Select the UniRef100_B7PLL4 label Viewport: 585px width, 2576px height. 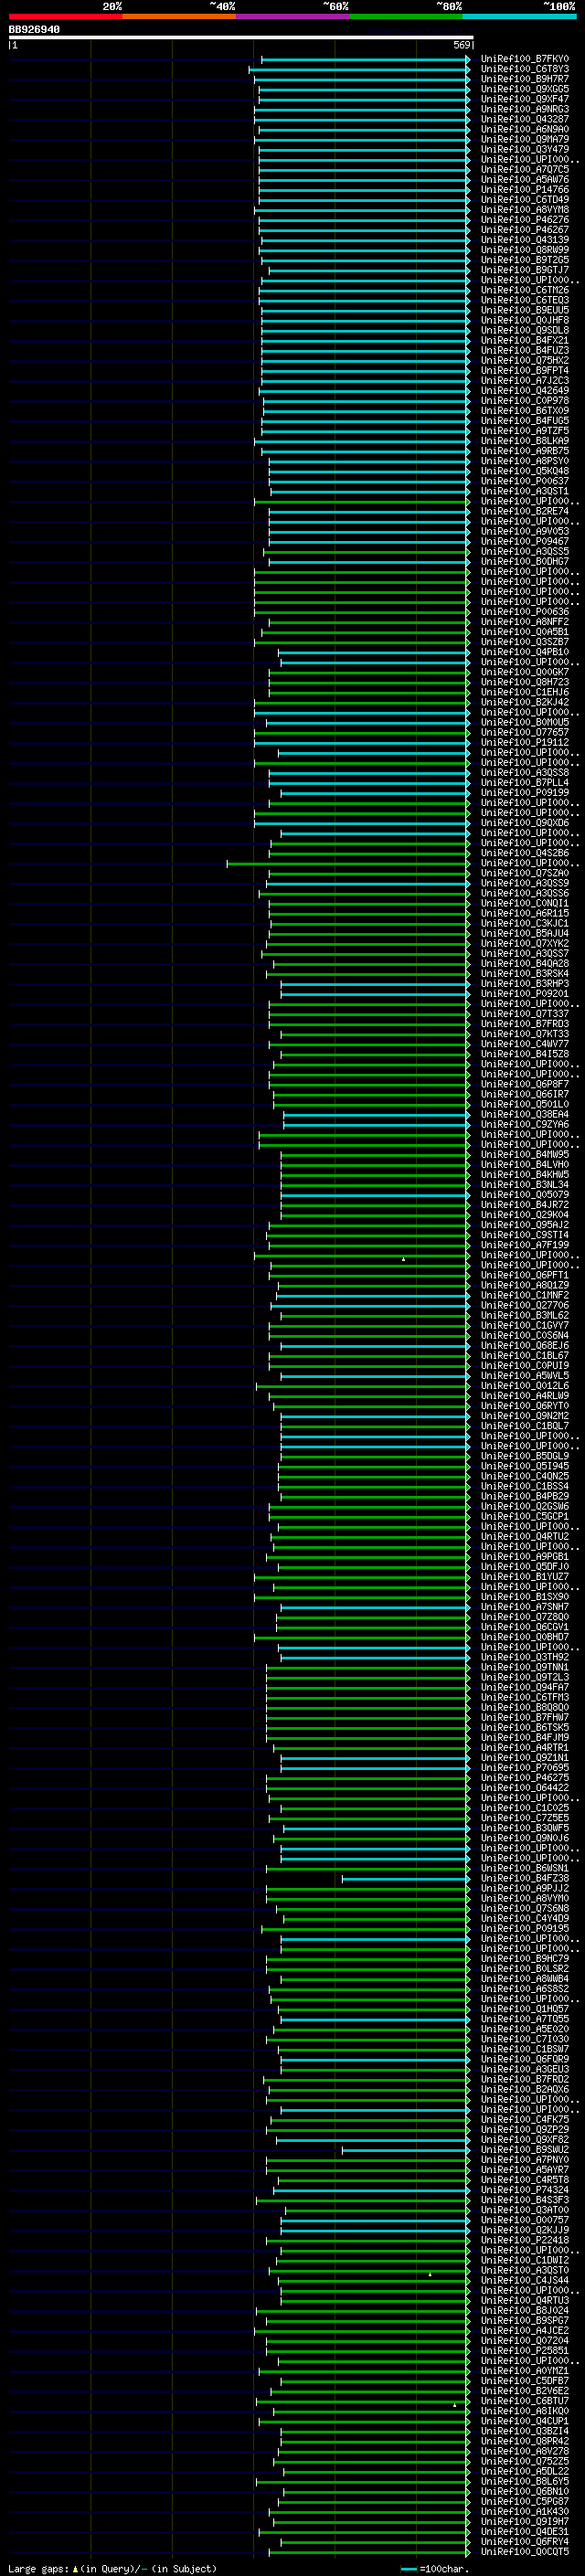524,782
